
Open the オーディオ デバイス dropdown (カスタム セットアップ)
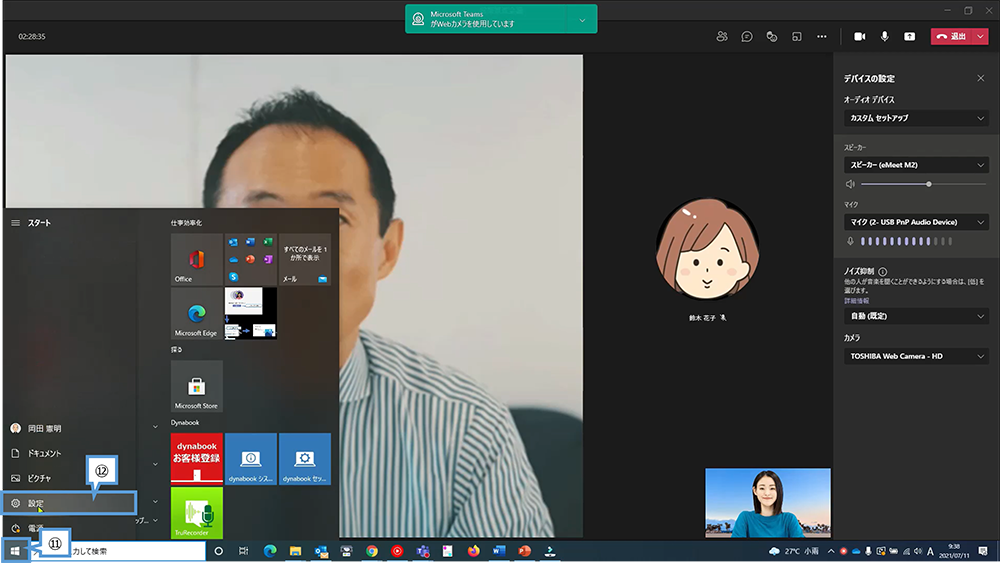tap(916, 118)
